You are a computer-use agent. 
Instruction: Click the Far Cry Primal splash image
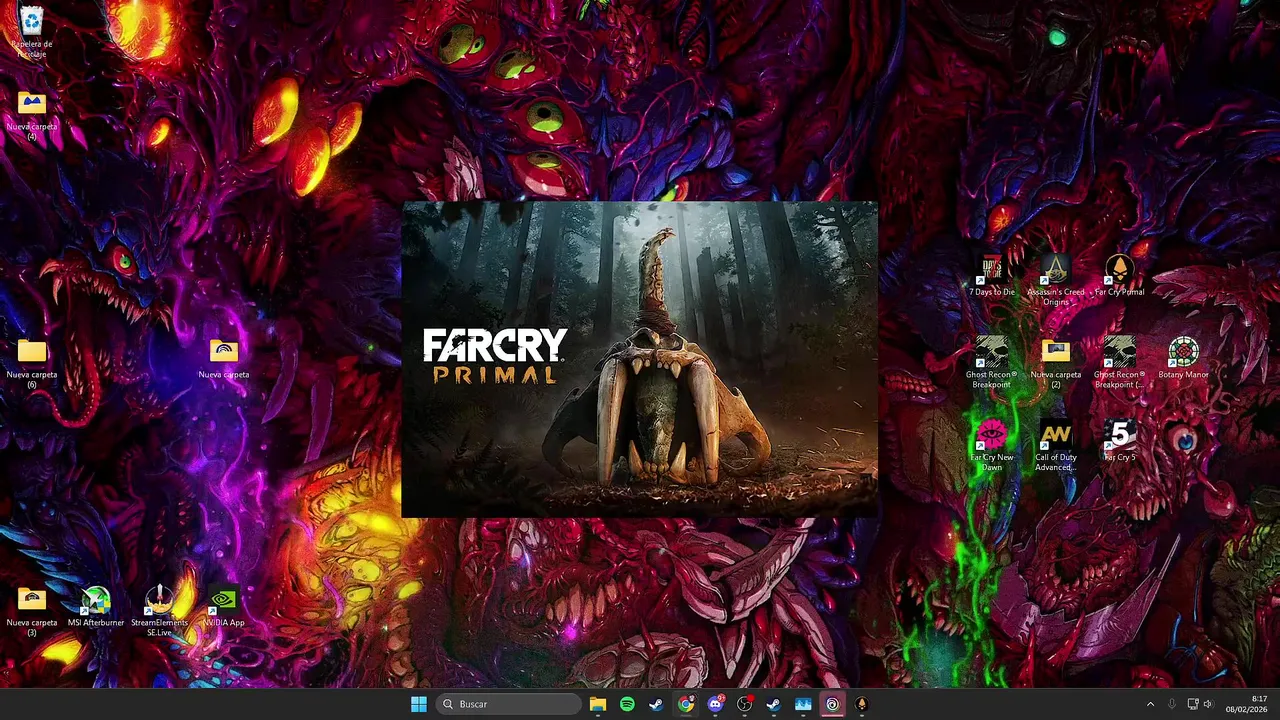click(x=640, y=359)
